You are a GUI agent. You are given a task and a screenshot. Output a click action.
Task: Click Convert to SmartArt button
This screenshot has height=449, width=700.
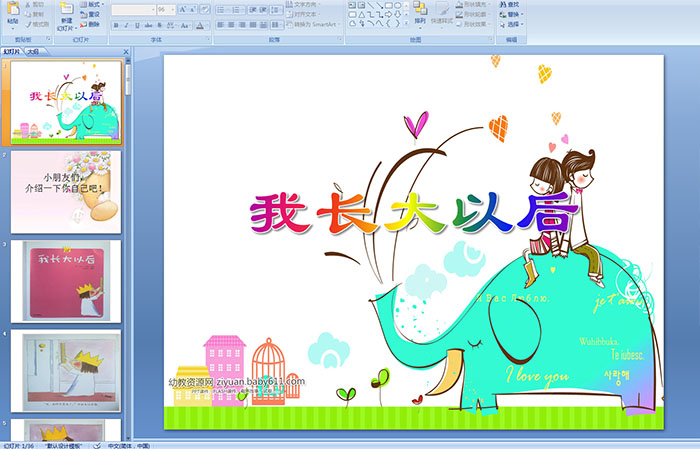coord(313,24)
